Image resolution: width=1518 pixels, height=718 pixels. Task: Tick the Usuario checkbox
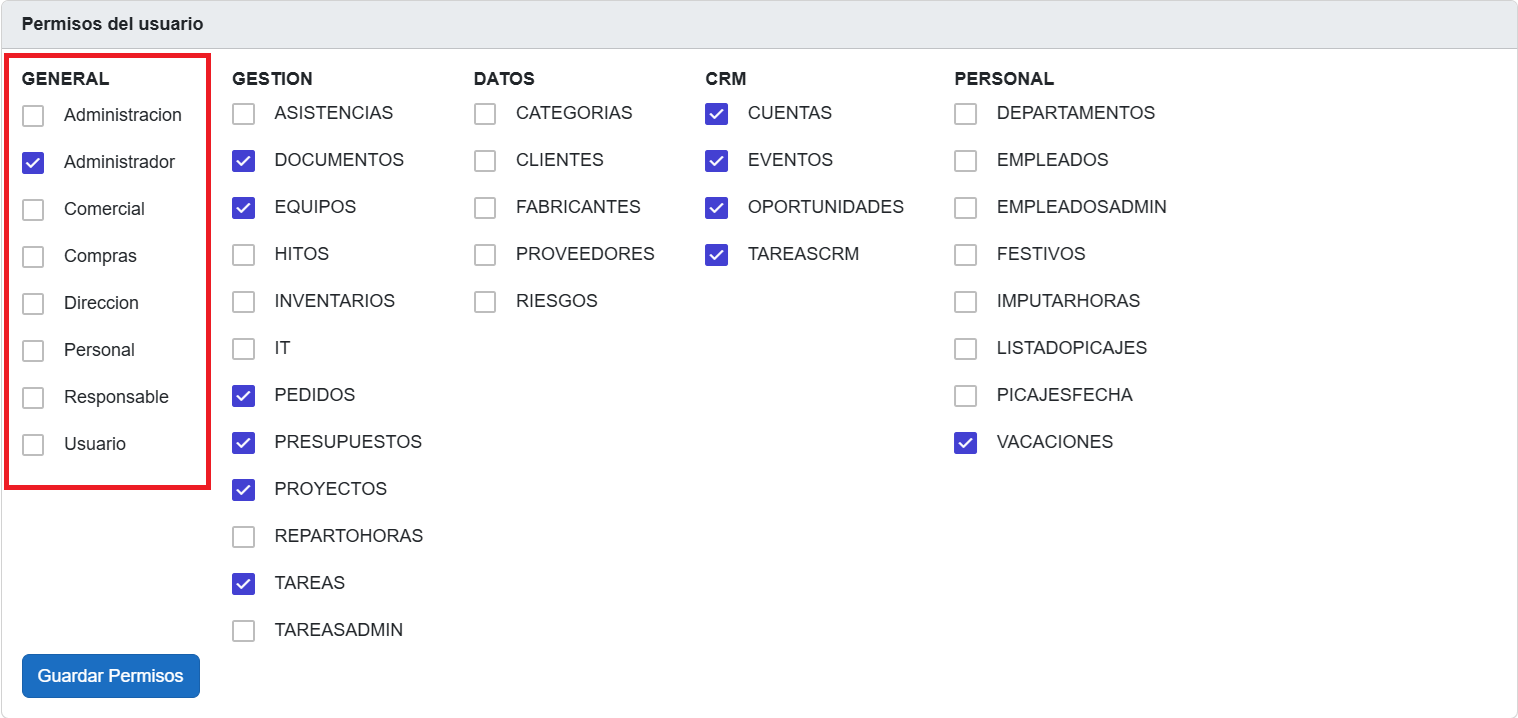[x=33, y=445]
